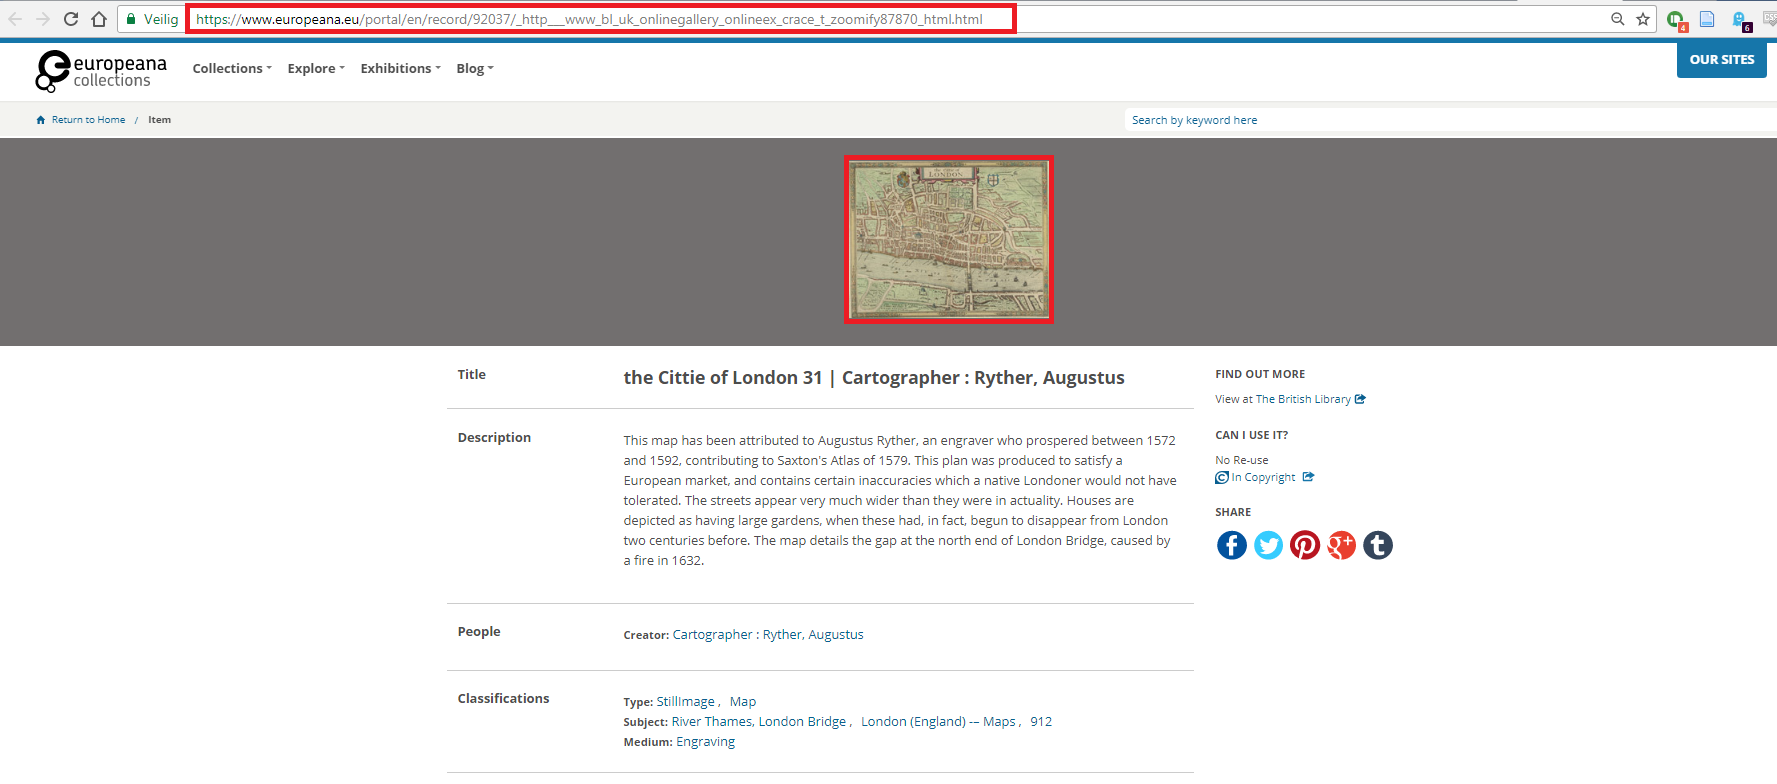
Task: Click the 'SHARE' heading
Action: [x=1233, y=513]
